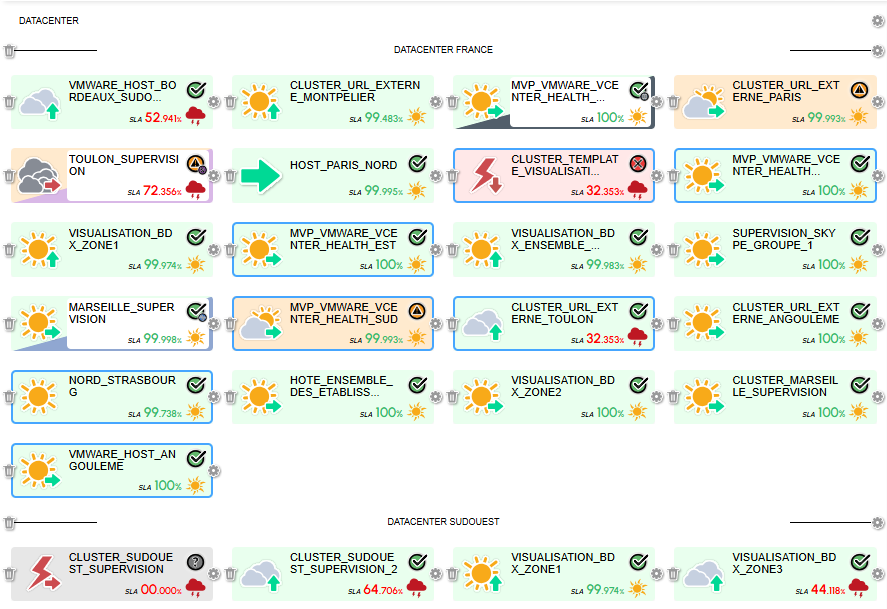Select the DATACENTER FRANCE section heading
Viewport: 887px width, 609px height.
[x=443, y=50]
